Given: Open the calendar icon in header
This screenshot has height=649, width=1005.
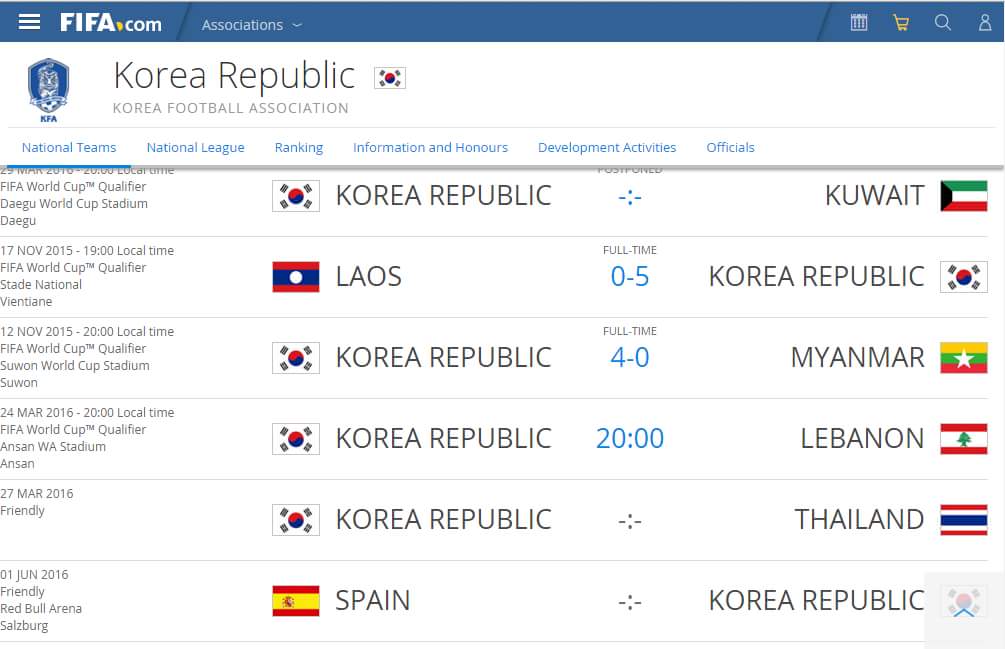Looking at the screenshot, I should point(859,22).
